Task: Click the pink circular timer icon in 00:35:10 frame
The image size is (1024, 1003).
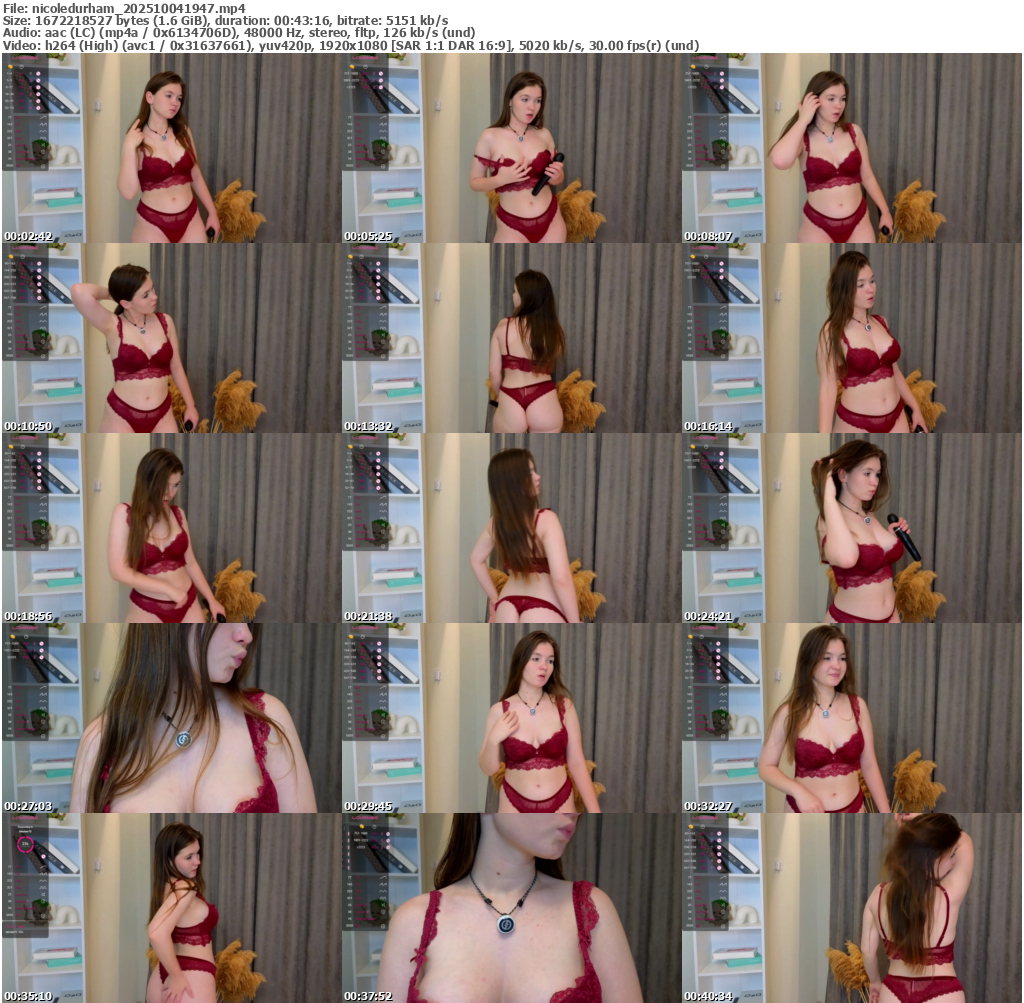Action: pos(25,845)
